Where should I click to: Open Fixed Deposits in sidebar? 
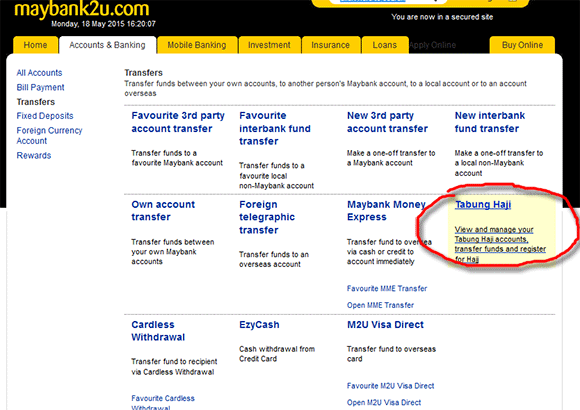pyautogui.click(x=45, y=116)
